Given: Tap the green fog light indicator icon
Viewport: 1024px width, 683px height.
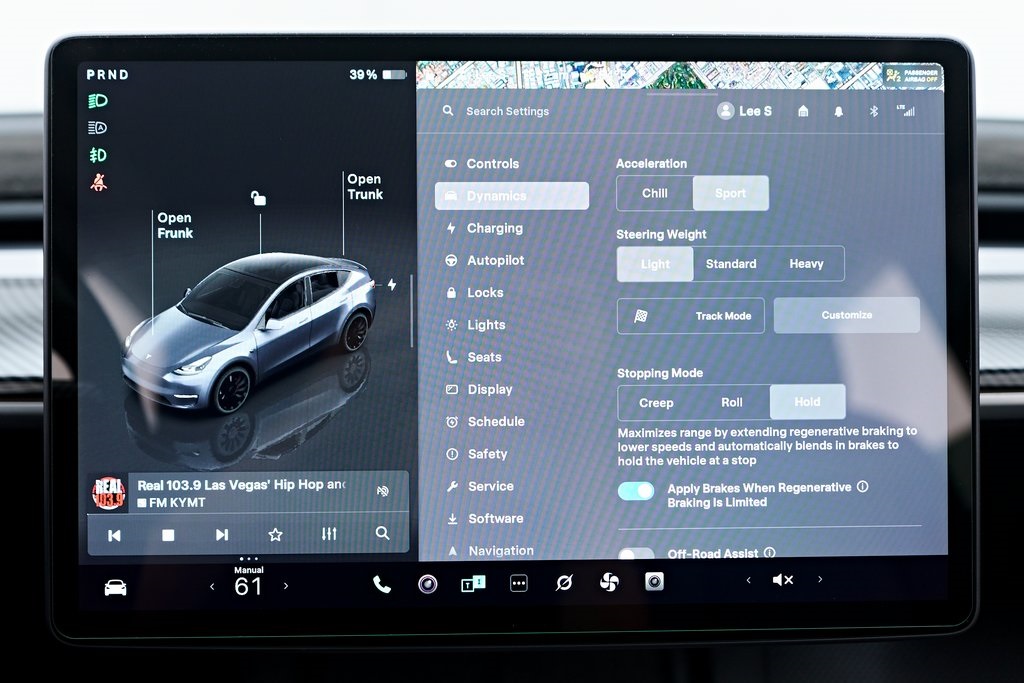Looking at the screenshot, I should (98, 155).
